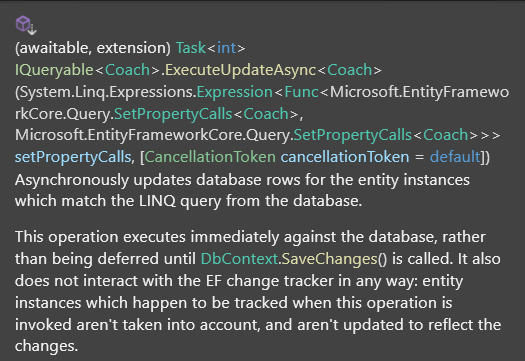
Task: Click the Task return type
Action: click(191, 48)
